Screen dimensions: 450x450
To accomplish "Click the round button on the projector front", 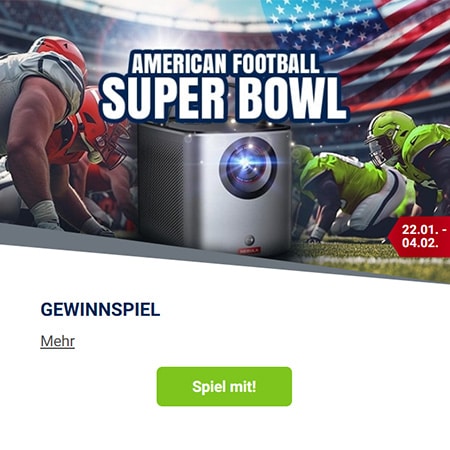I will (x=249, y=240).
